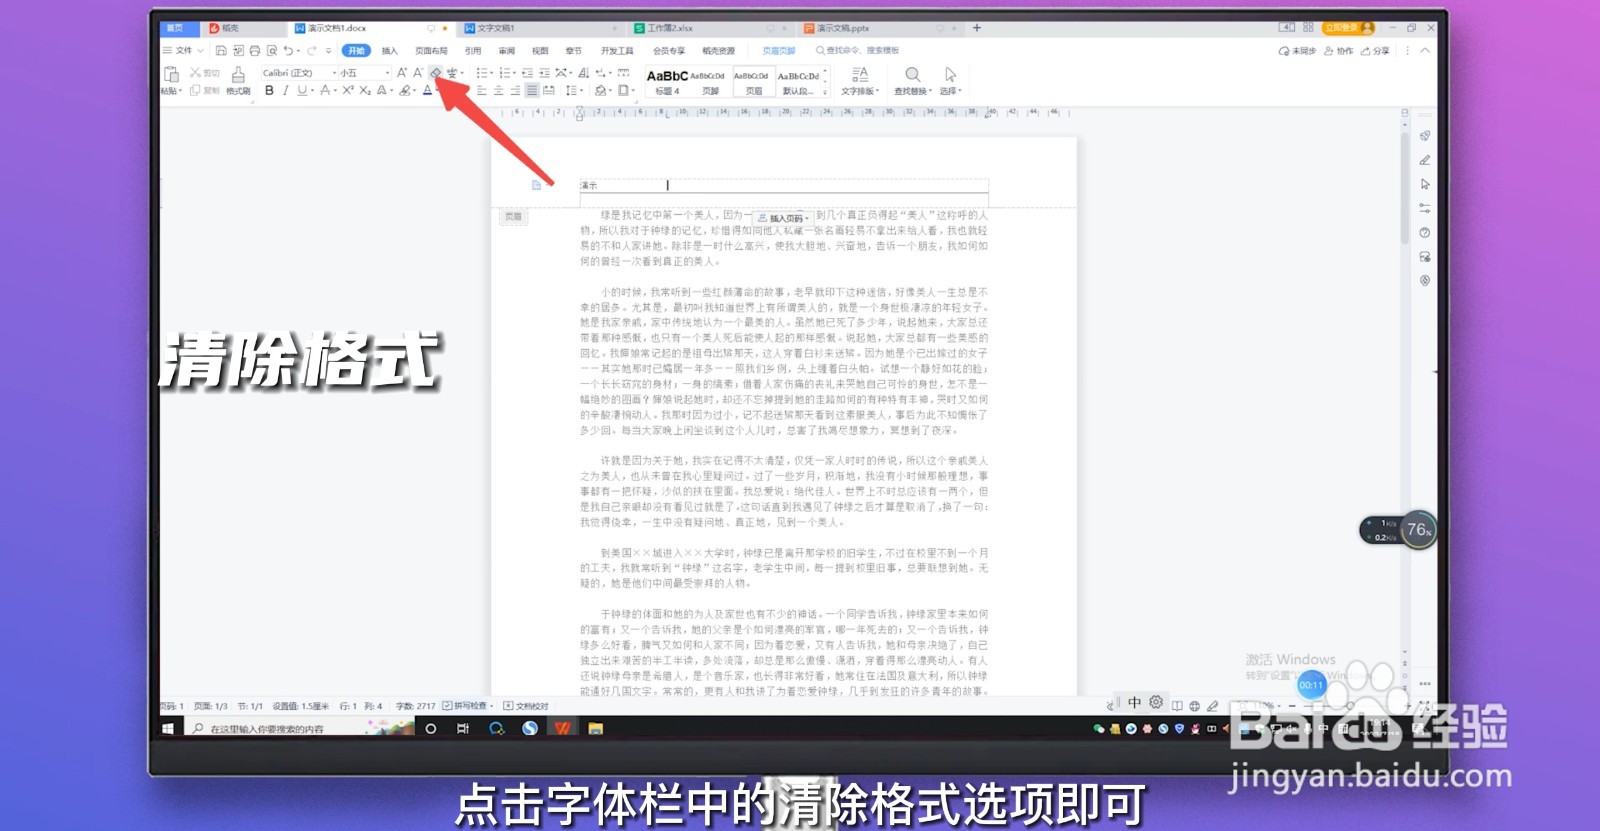The height and width of the screenshot is (831, 1600).
Task: Apply superscript X² formatting
Action: coord(348,90)
